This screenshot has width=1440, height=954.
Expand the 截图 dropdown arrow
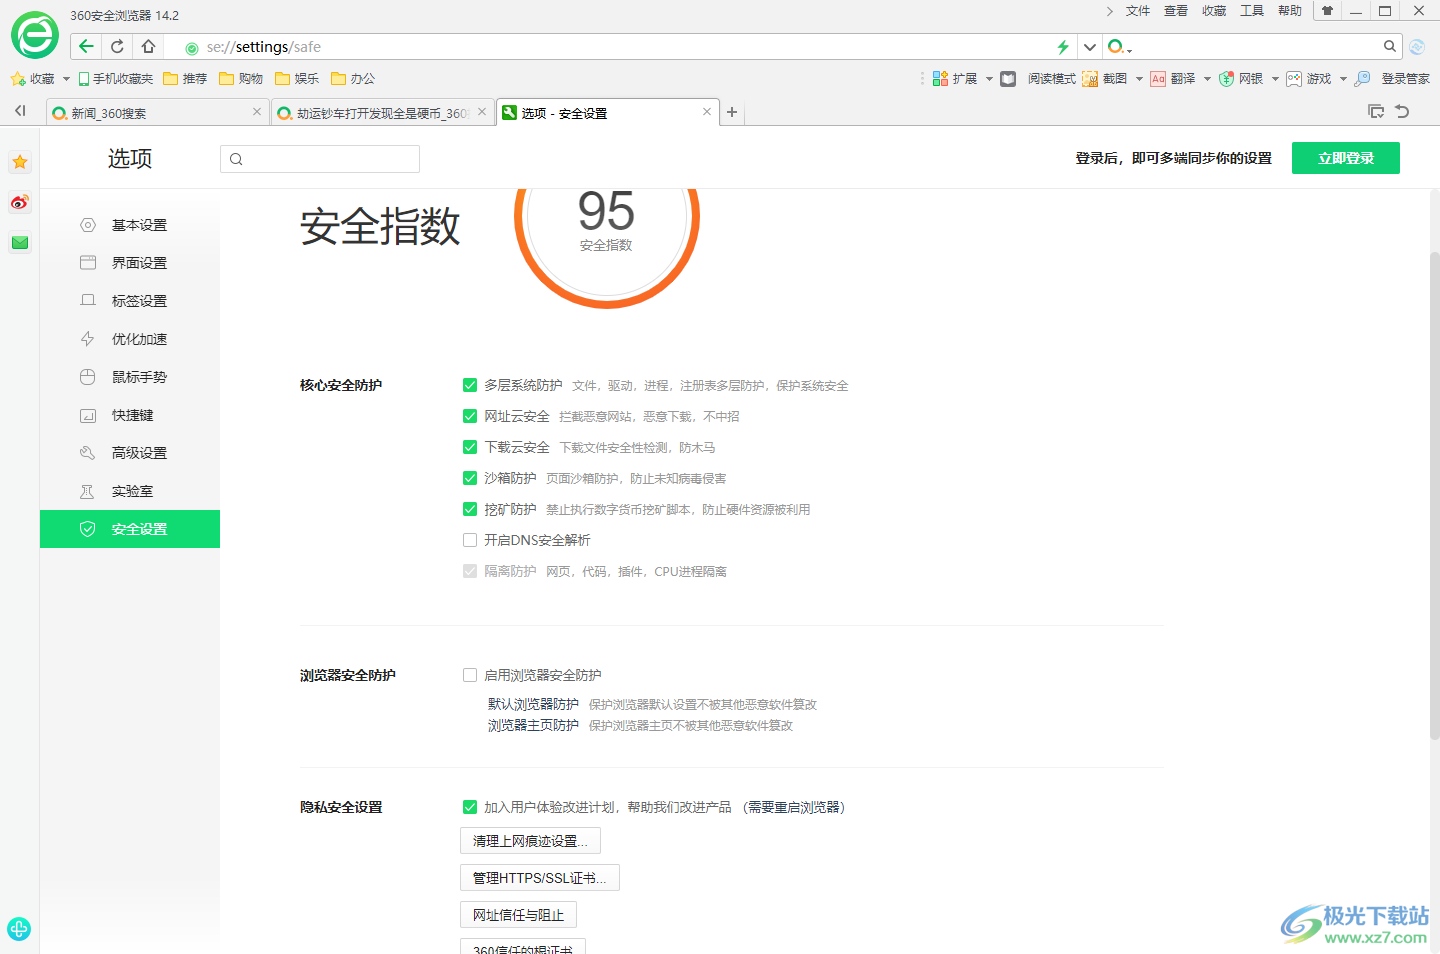[1139, 79]
